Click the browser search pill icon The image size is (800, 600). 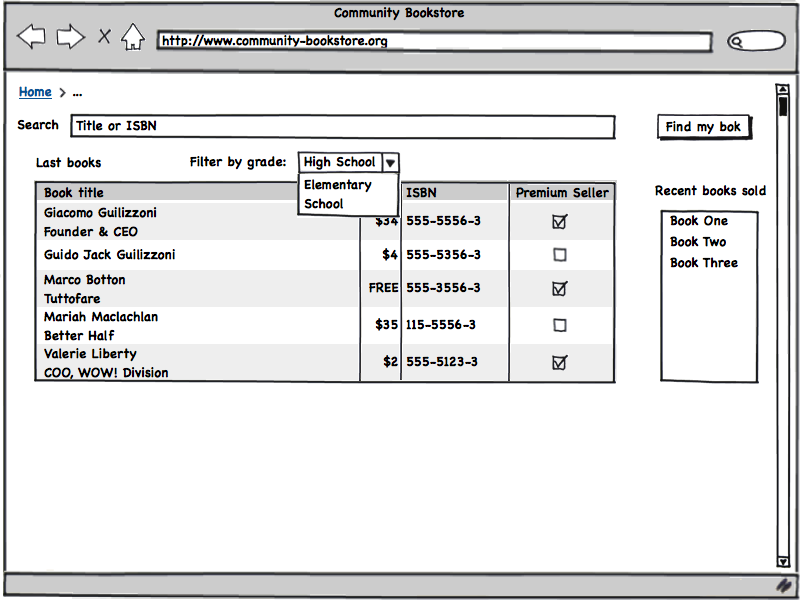click(x=755, y=41)
